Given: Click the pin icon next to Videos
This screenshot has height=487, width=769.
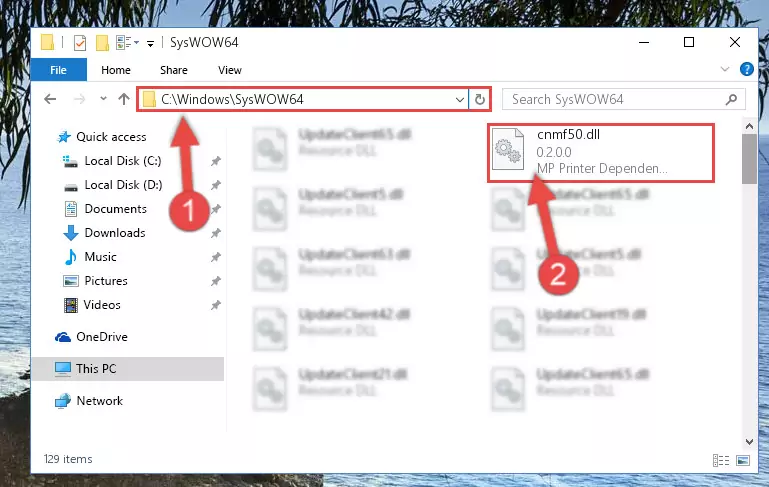Looking at the screenshot, I should click(216, 305).
